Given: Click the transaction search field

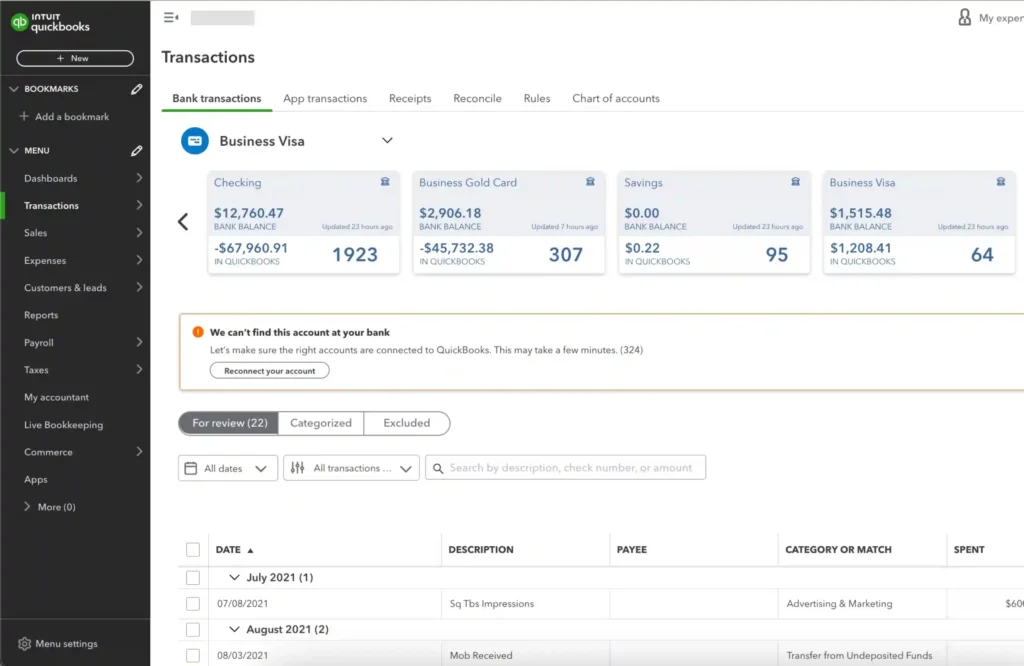Looking at the screenshot, I should pyautogui.click(x=566, y=468).
